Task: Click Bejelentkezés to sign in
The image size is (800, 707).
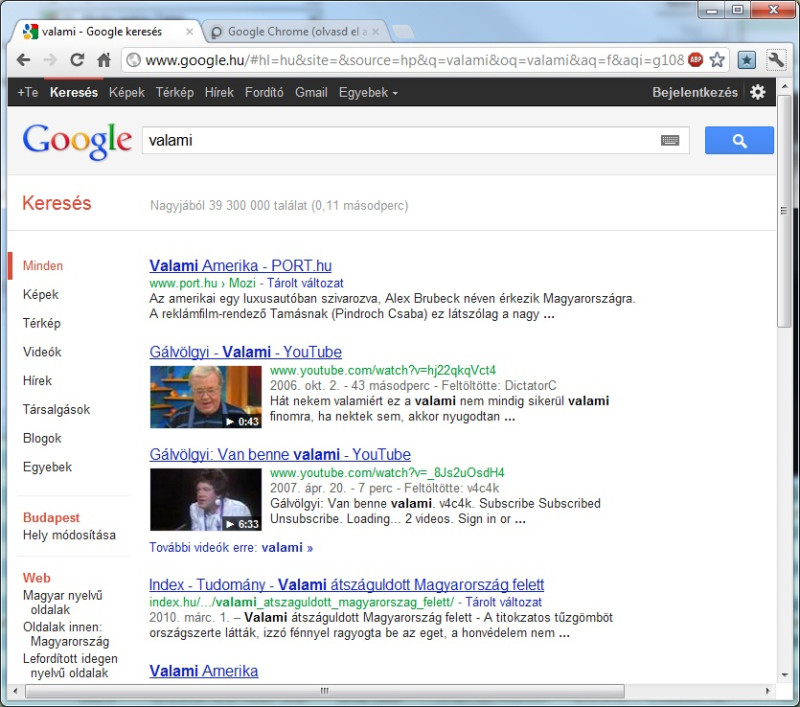Action: [x=695, y=92]
